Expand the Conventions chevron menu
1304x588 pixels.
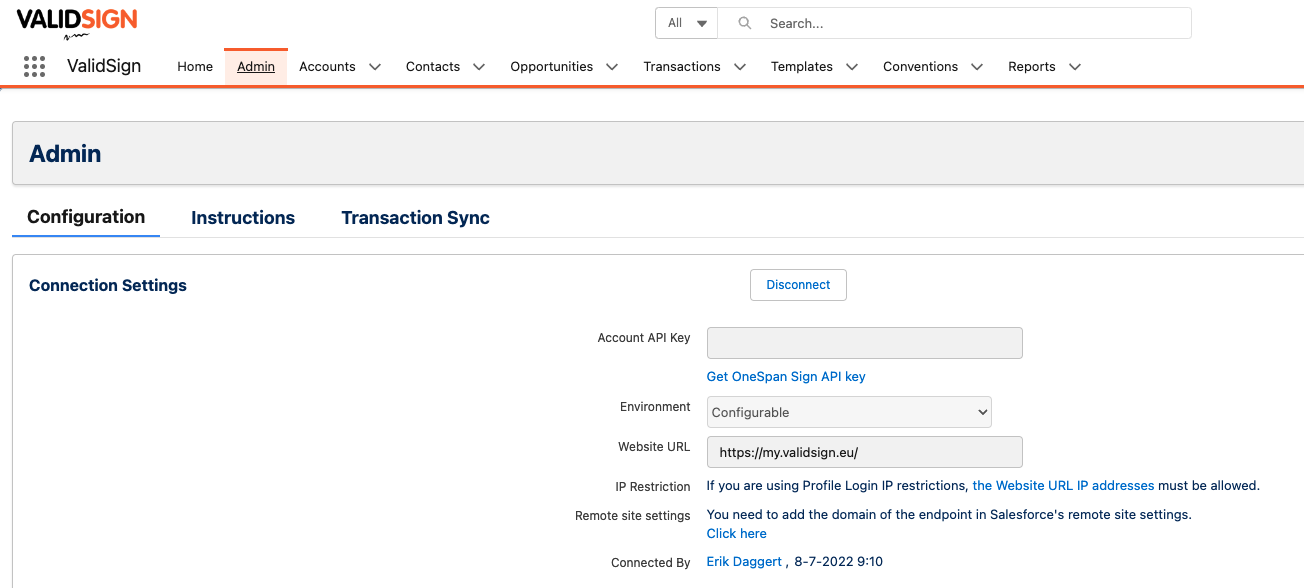tap(977, 67)
